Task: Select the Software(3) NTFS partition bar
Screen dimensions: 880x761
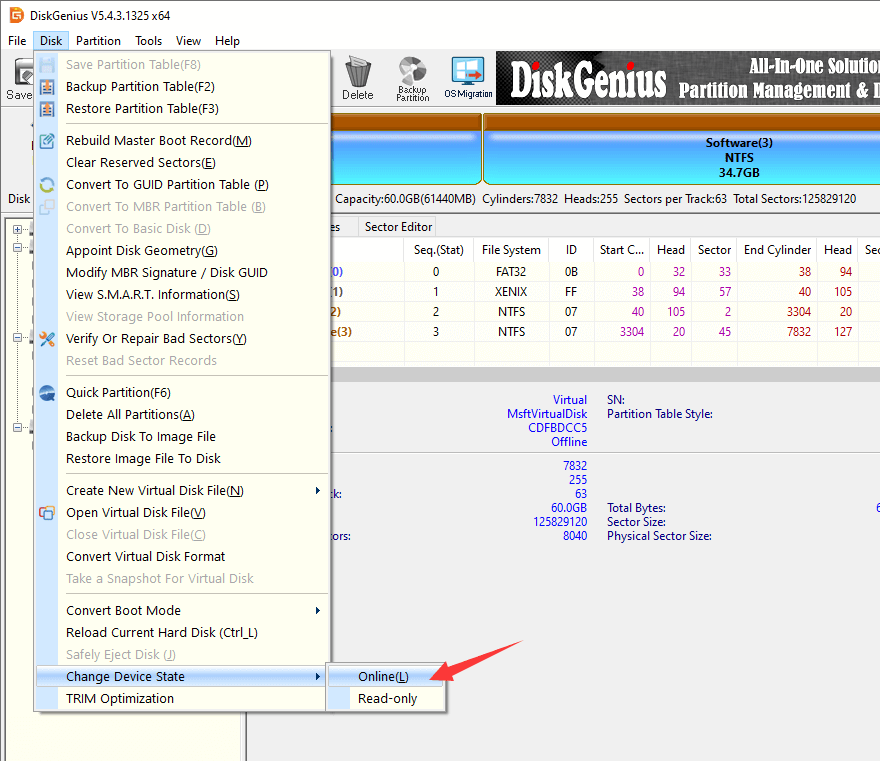Action: point(680,158)
